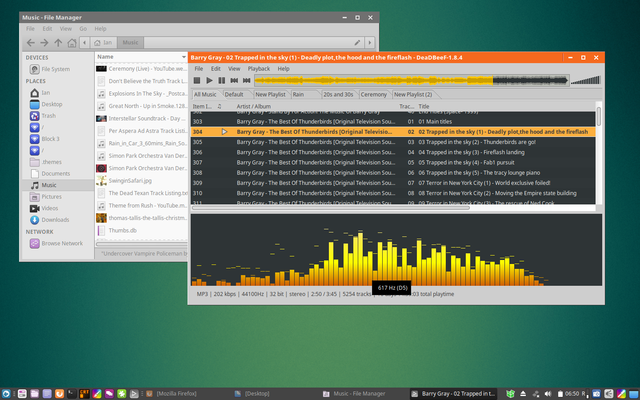Switch to the Ceremony playlist tab

[x=373, y=94]
